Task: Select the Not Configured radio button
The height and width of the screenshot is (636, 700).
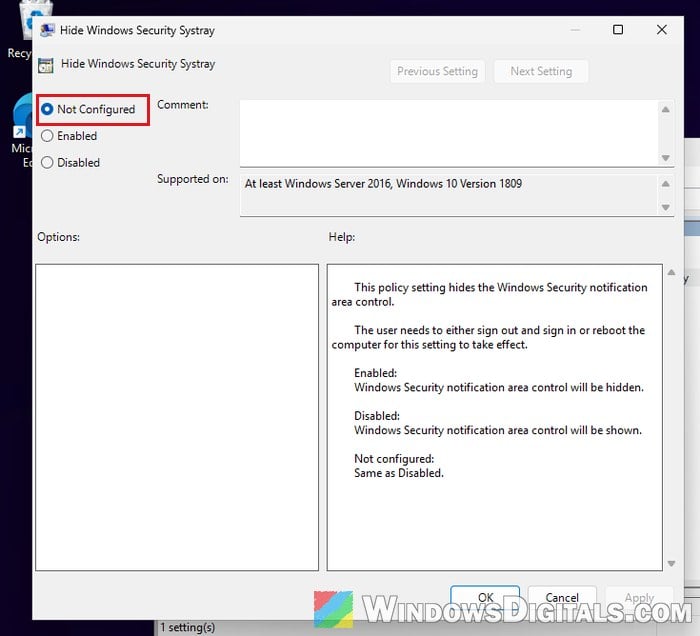Action: tap(47, 109)
